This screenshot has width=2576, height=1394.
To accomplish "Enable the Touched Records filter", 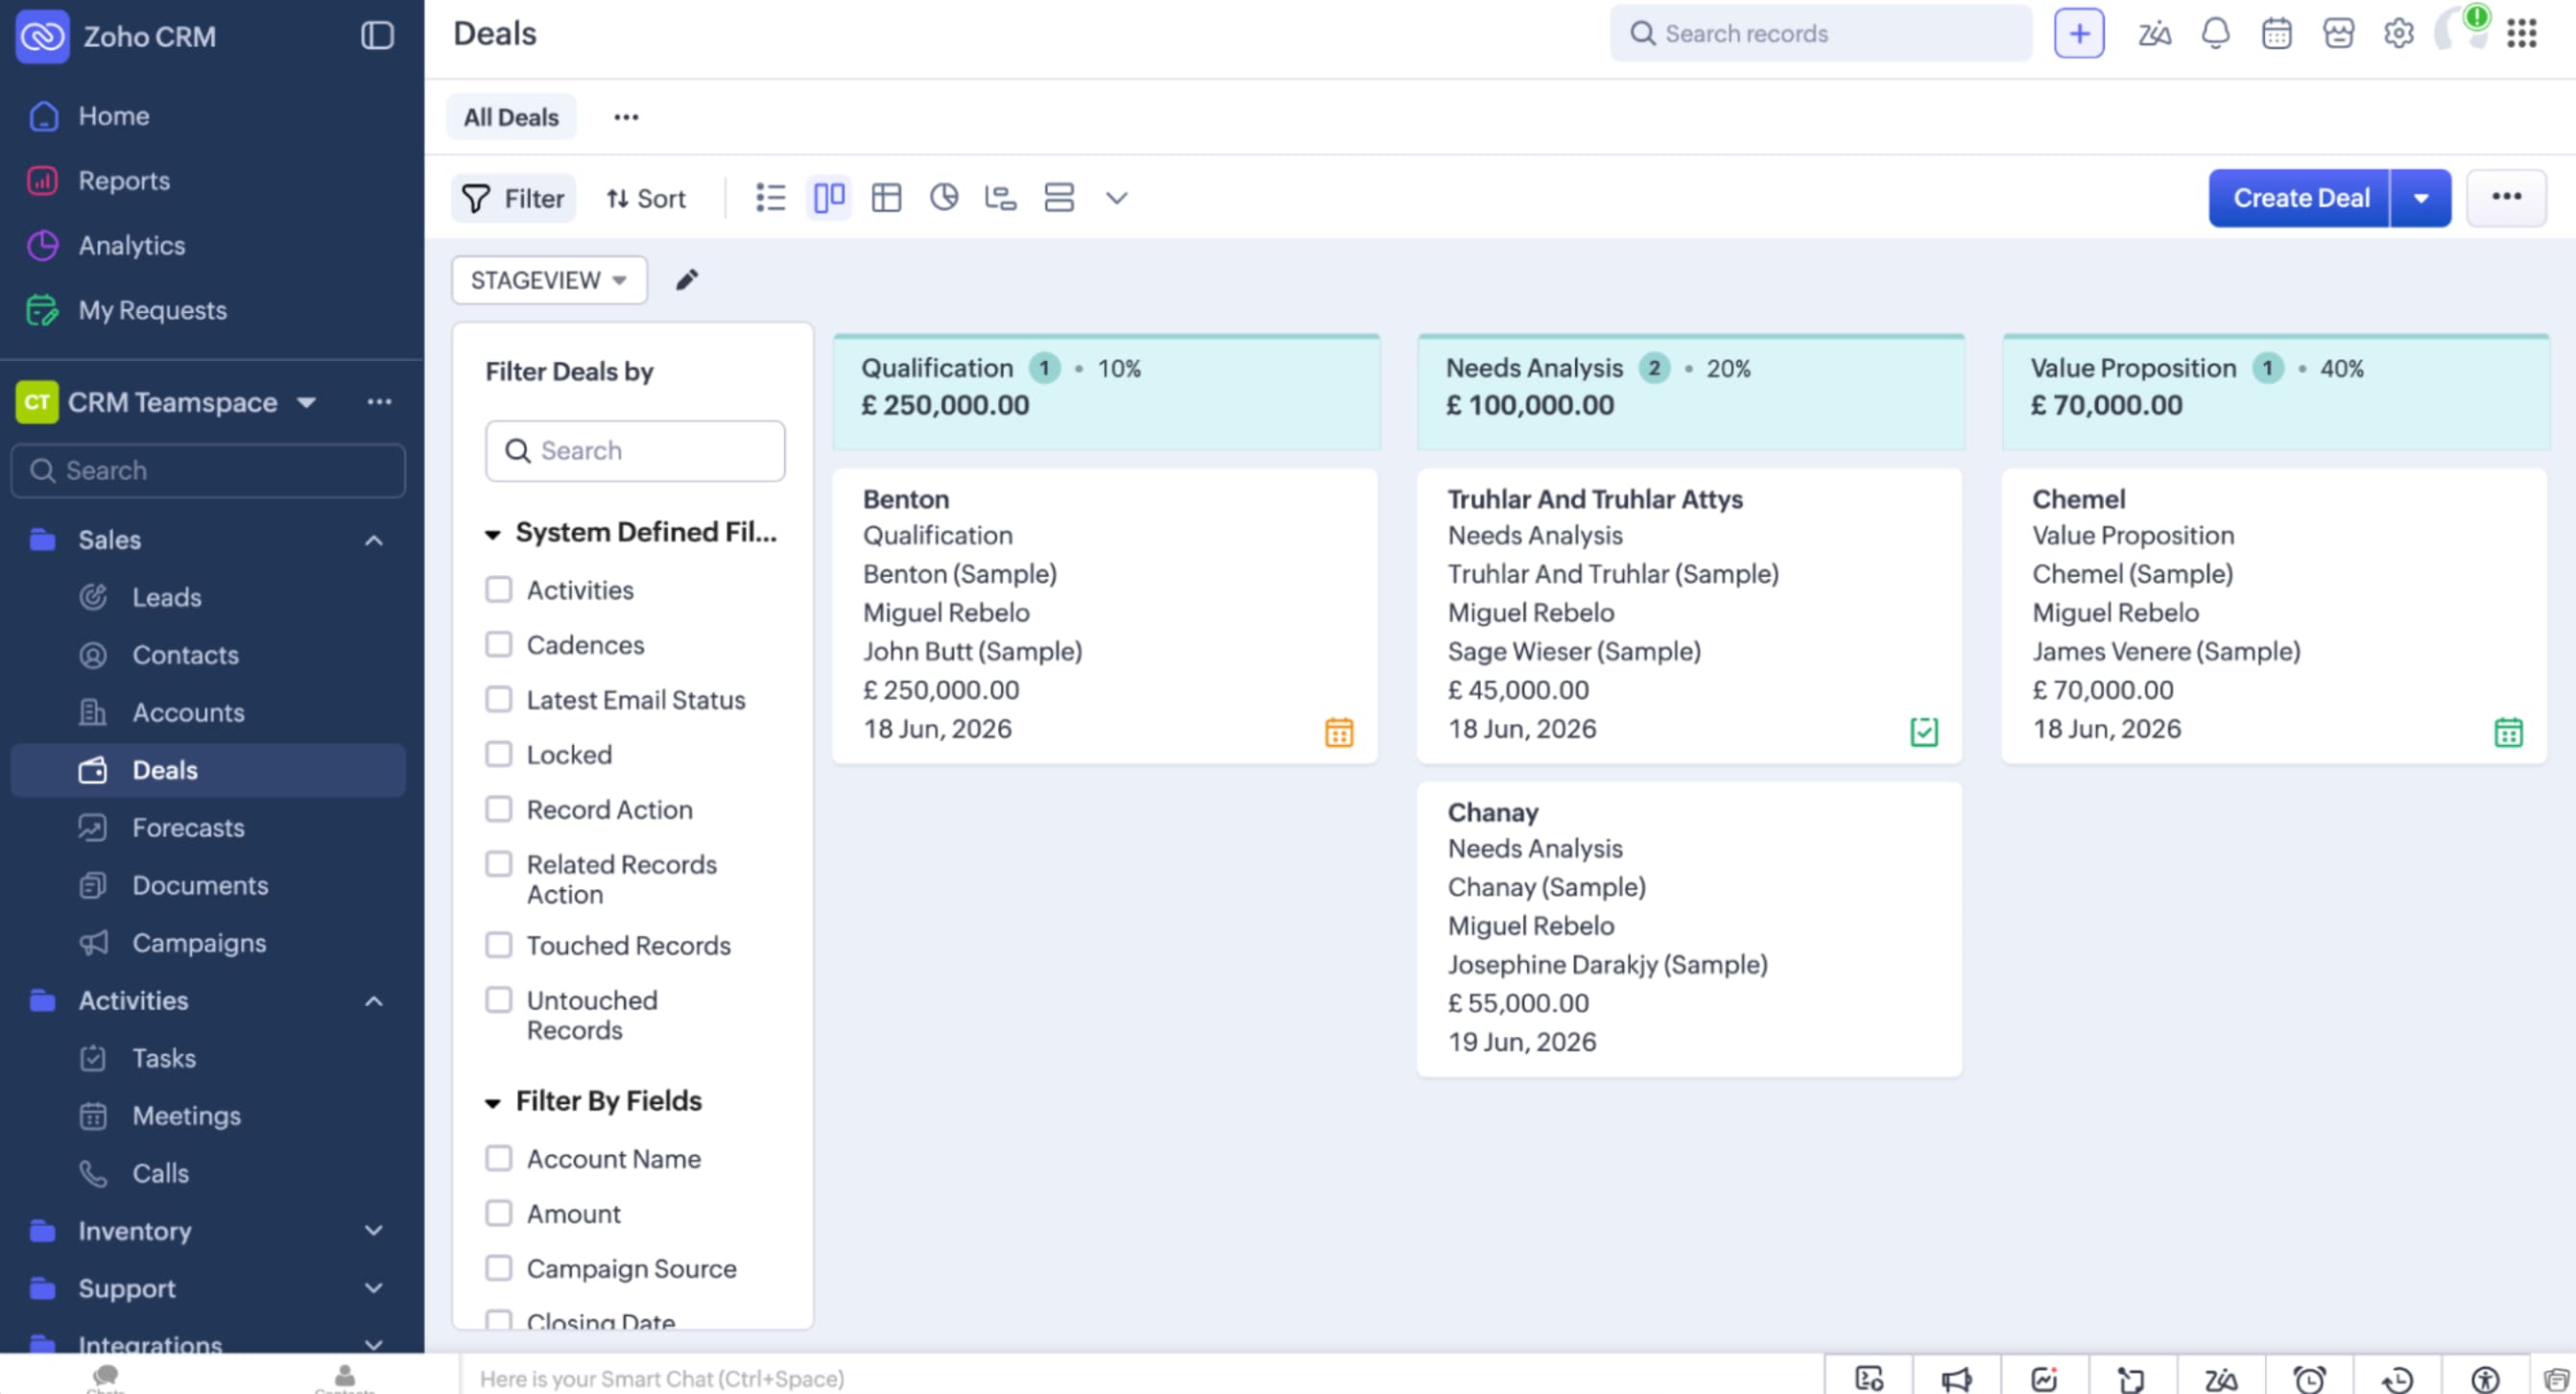I will 498,946.
